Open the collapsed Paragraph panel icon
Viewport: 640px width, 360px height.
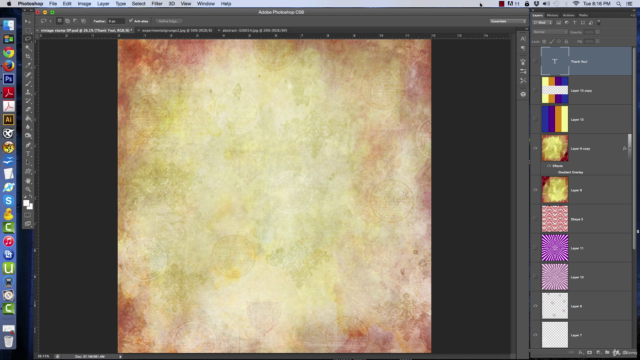point(523,48)
